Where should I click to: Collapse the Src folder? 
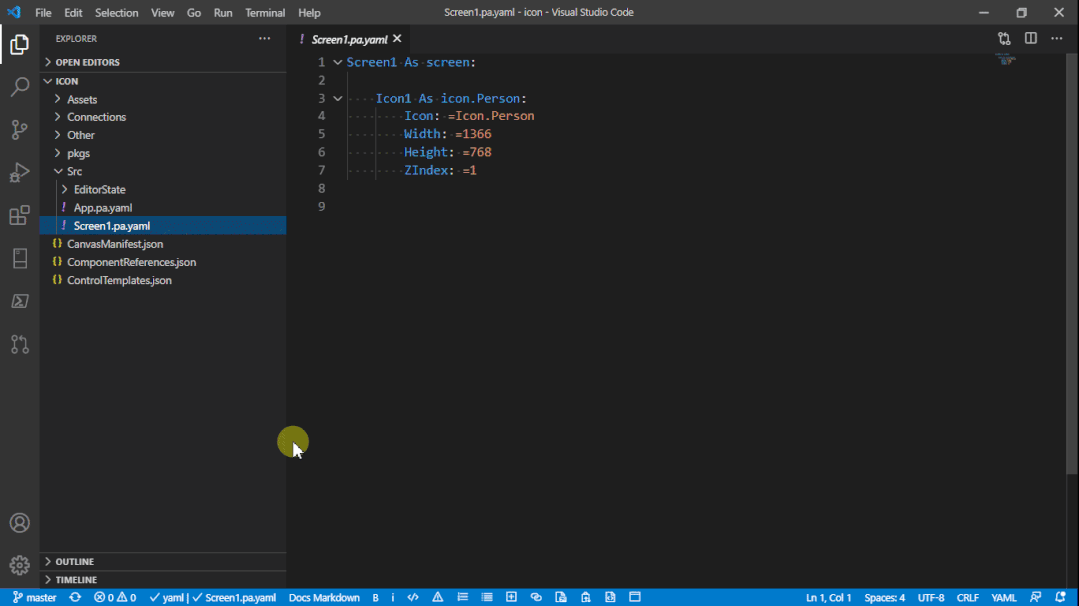pyautogui.click(x=74, y=171)
